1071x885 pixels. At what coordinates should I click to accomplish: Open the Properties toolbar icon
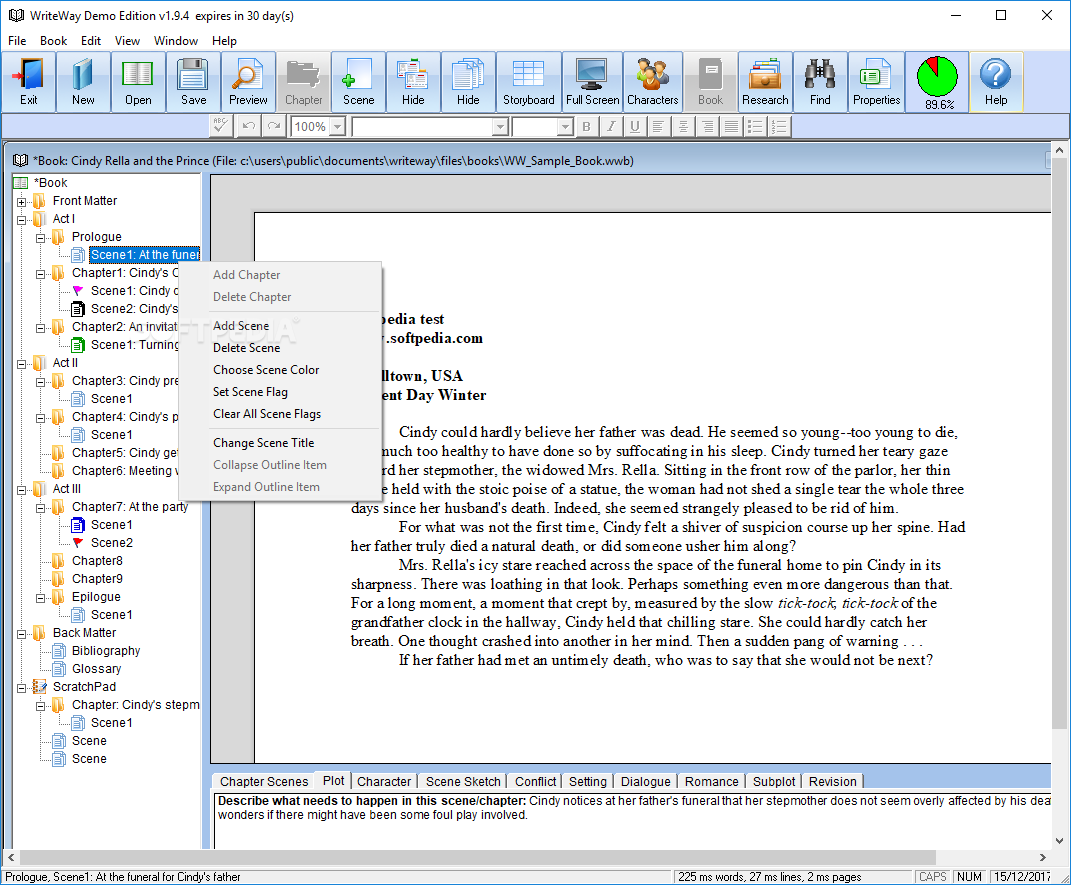click(x=876, y=82)
